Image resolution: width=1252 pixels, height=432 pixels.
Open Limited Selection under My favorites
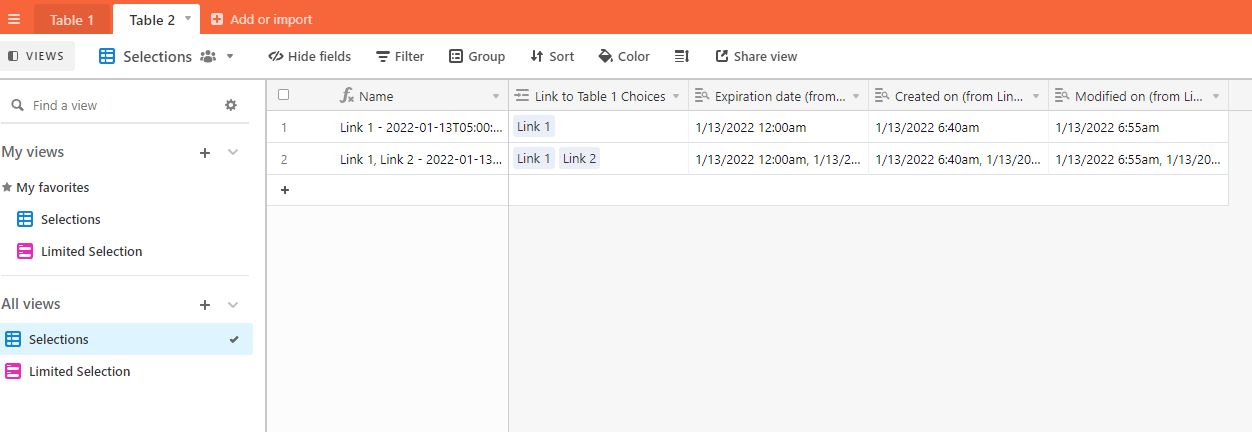[x=80, y=251]
